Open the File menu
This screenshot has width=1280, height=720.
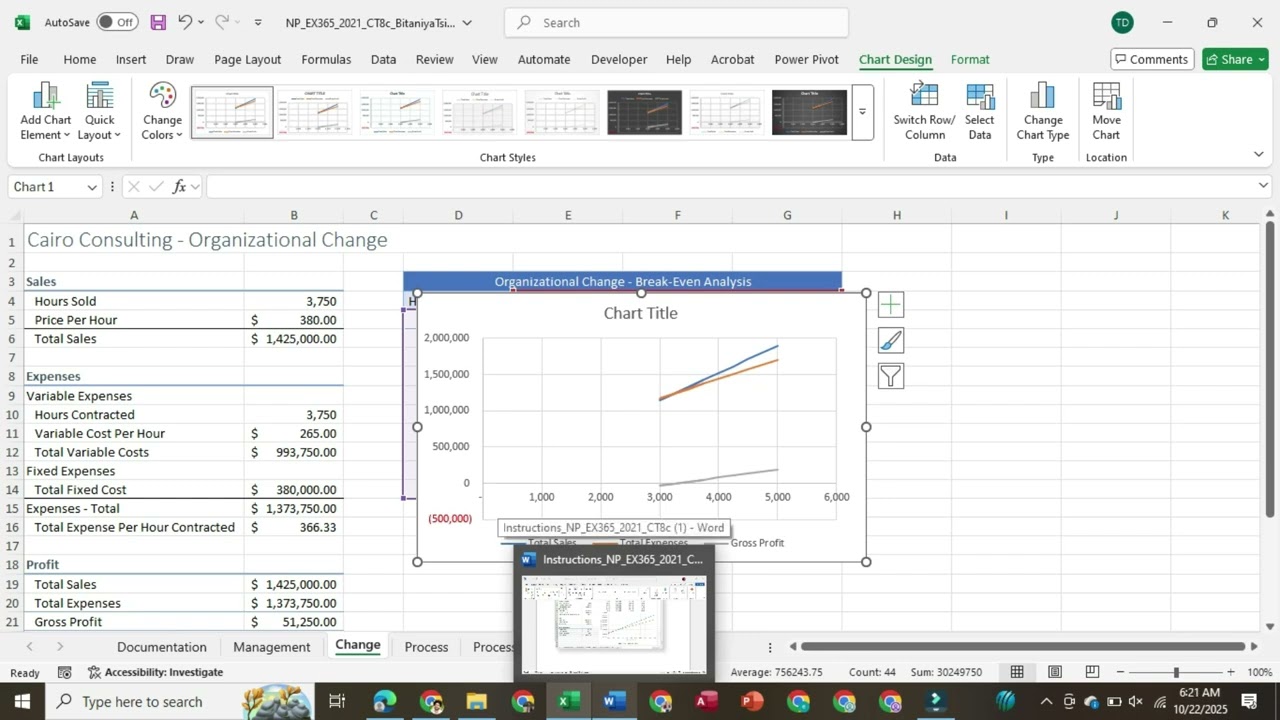click(x=29, y=59)
